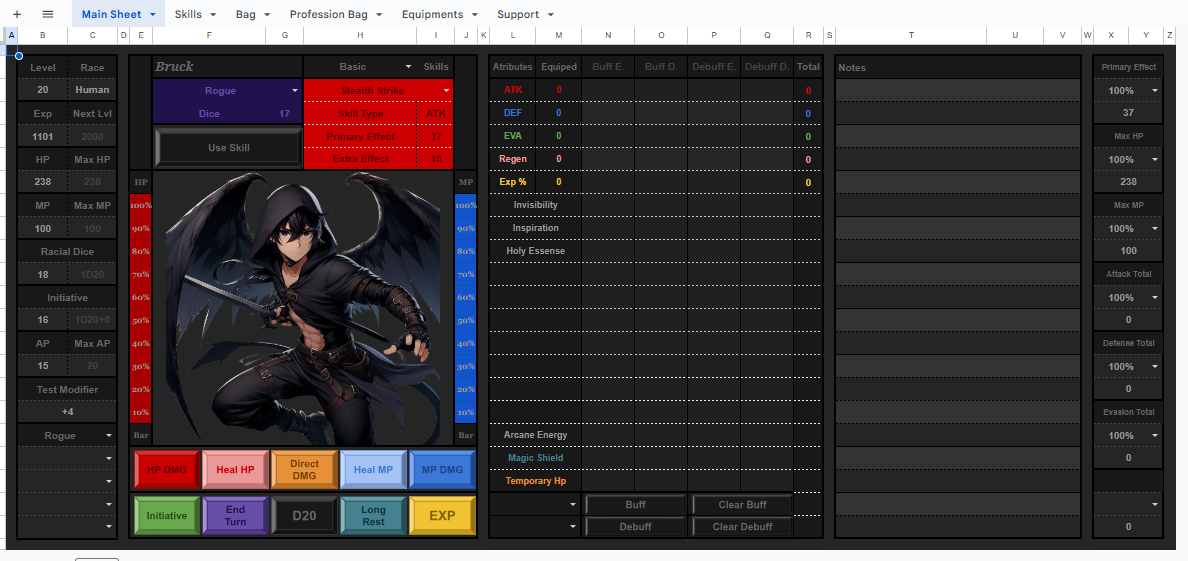Viewport: 1188px width, 561px height.
Task: Open the Support sheet tab
Action: click(x=525, y=14)
